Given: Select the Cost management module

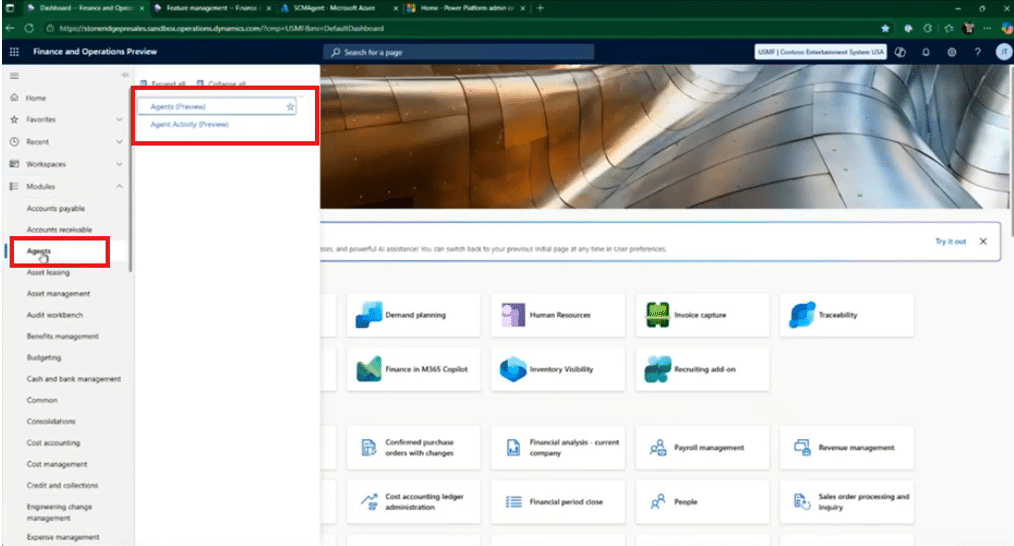Looking at the screenshot, I should tap(57, 464).
